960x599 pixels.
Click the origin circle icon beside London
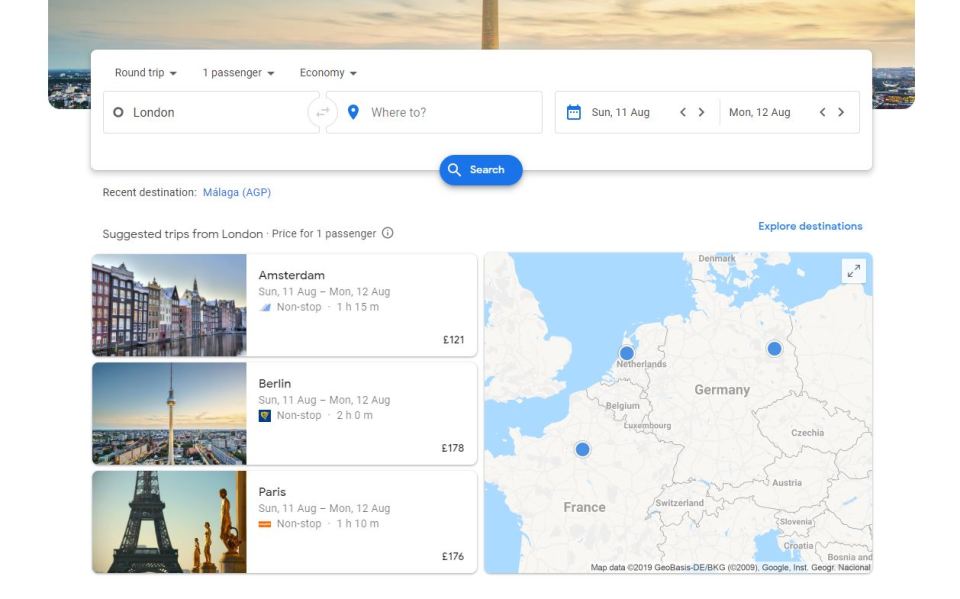click(x=118, y=112)
